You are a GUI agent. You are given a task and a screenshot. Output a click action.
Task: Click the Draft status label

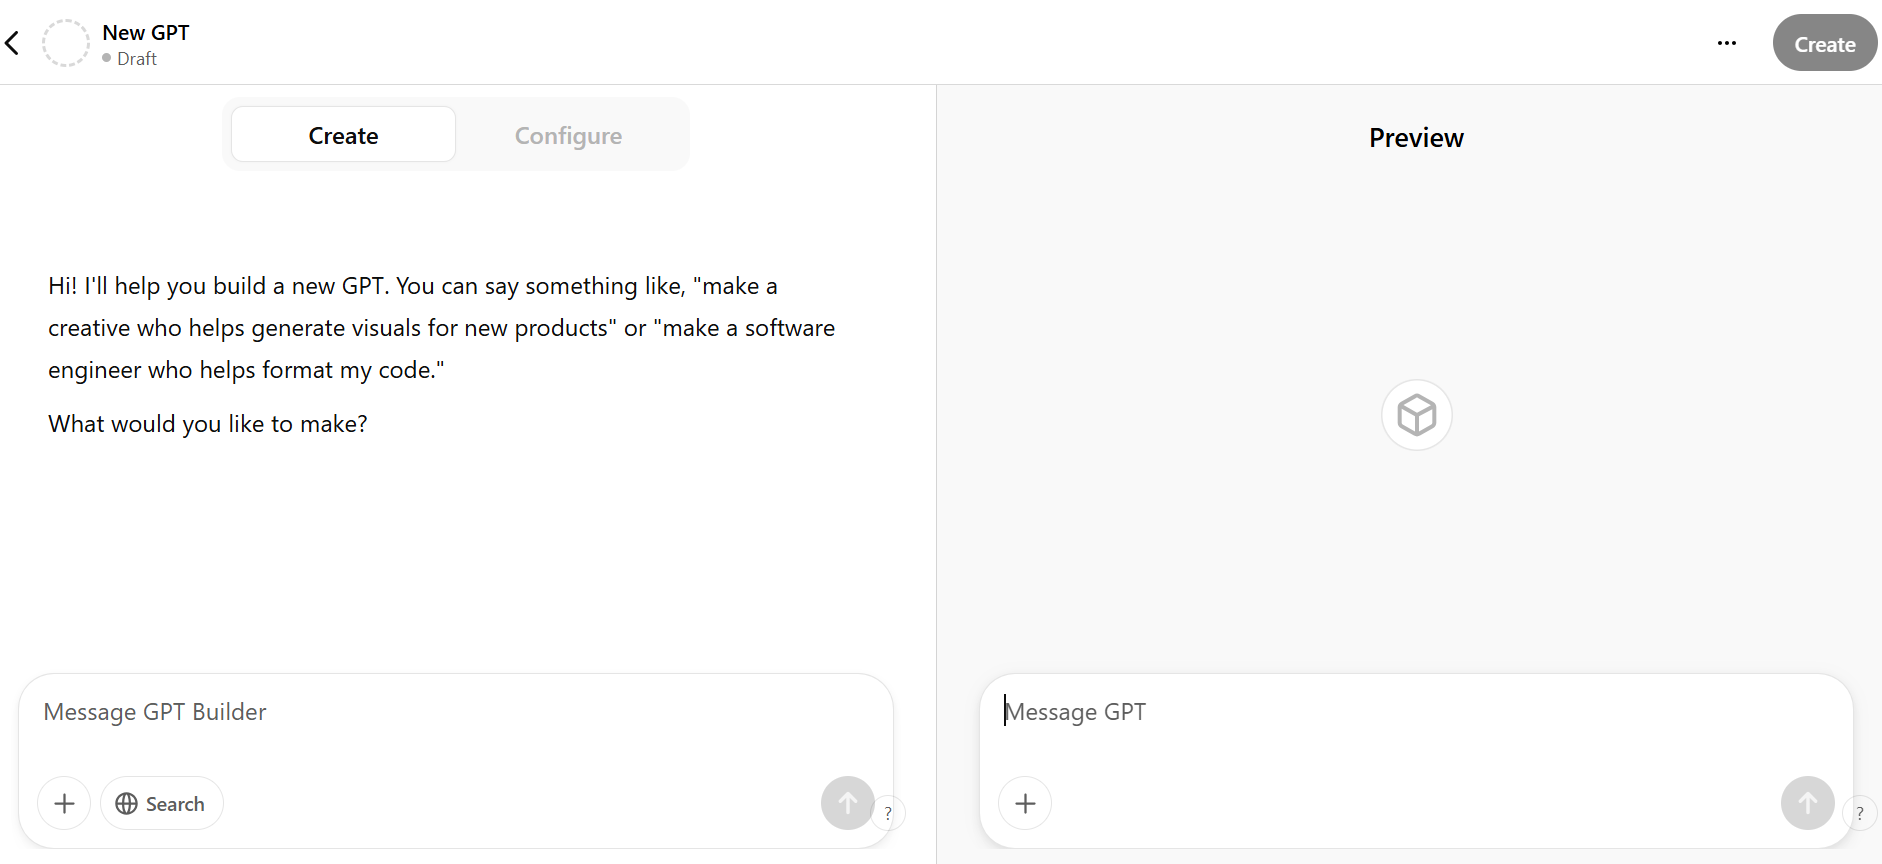point(137,59)
